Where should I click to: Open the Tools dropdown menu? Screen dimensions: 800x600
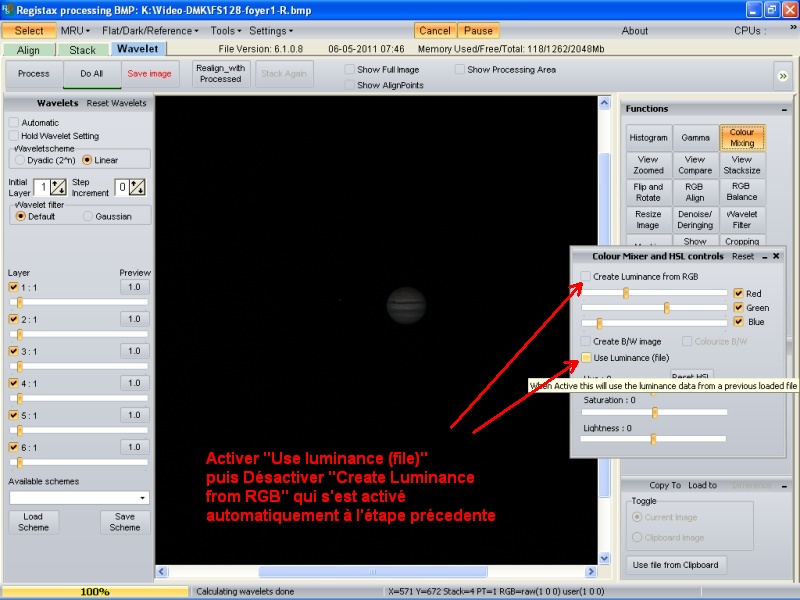click(x=226, y=31)
